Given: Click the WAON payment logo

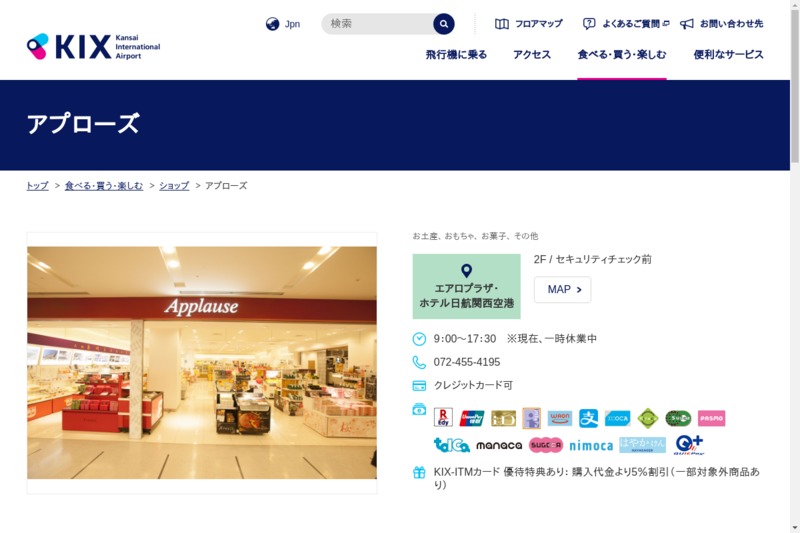Looking at the screenshot, I should 560,418.
